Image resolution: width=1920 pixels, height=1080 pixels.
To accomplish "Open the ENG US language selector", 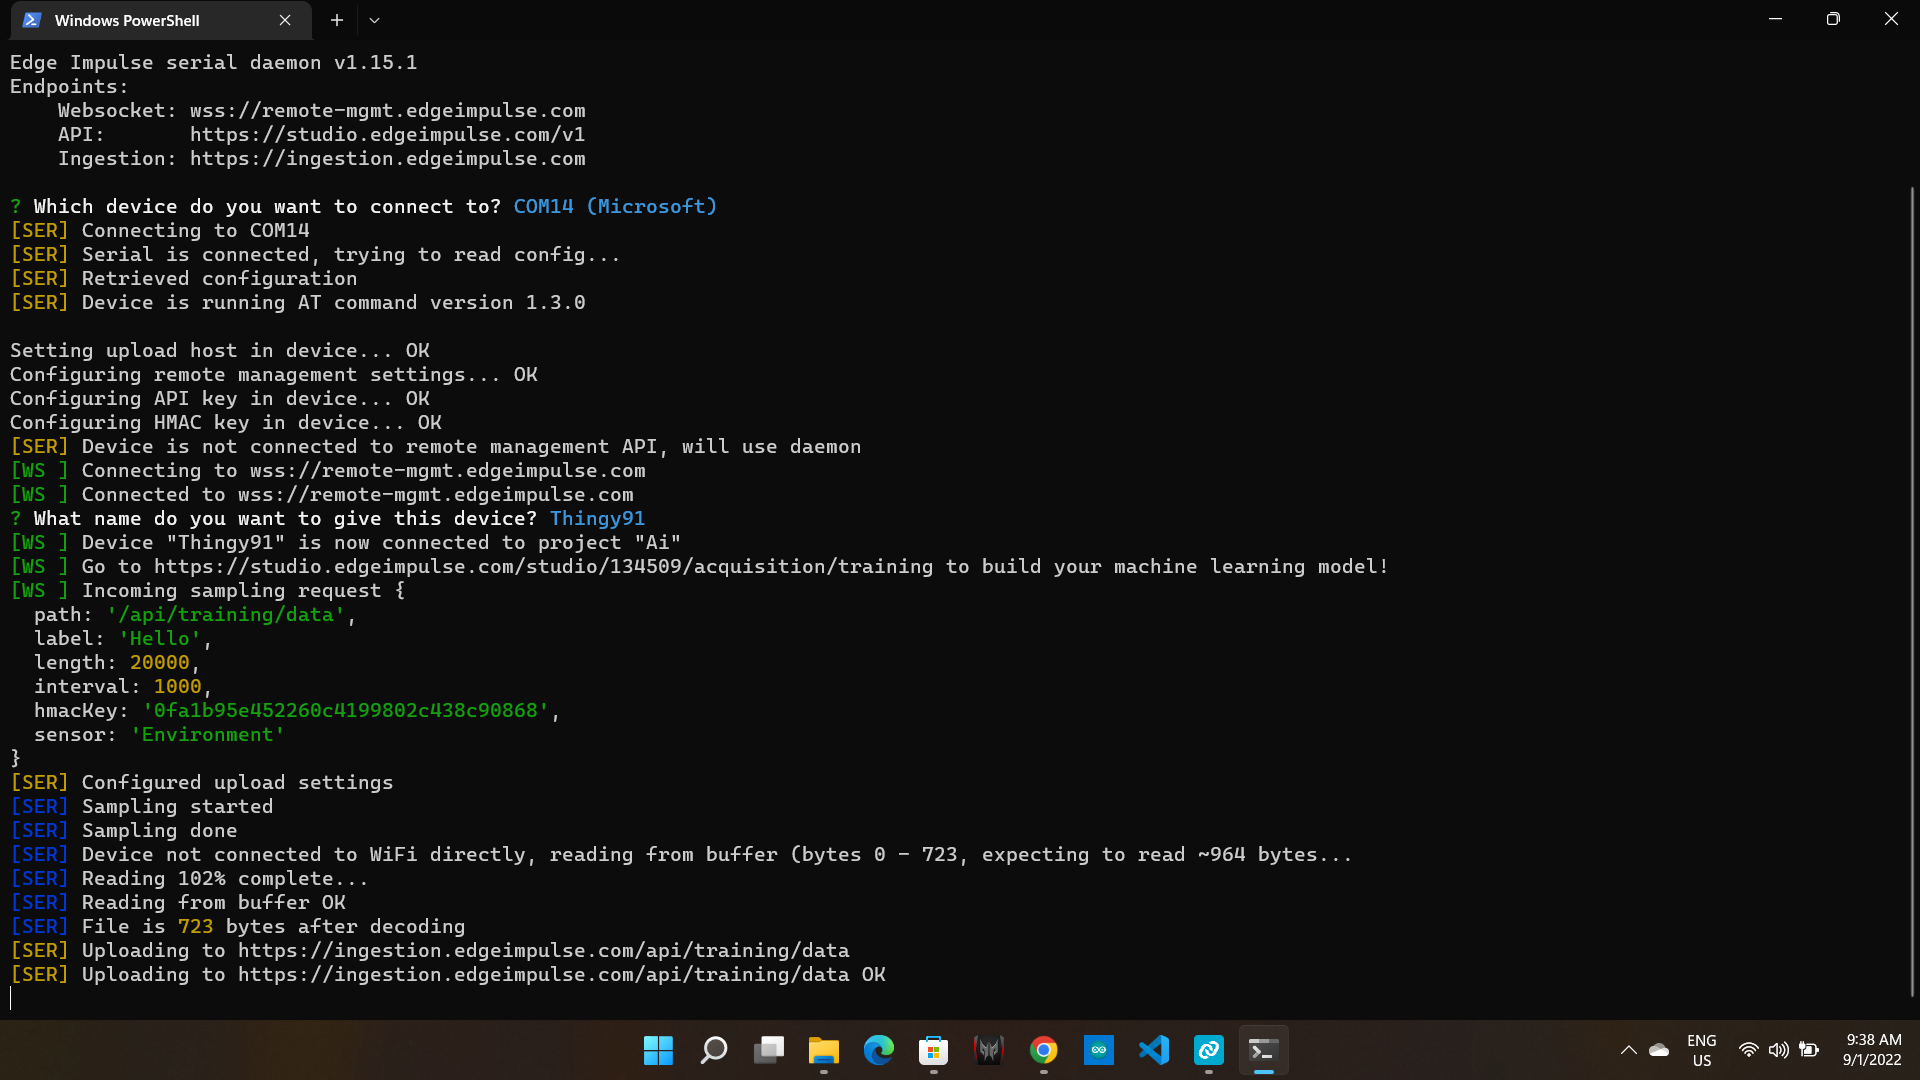I will [x=1702, y=1050].
